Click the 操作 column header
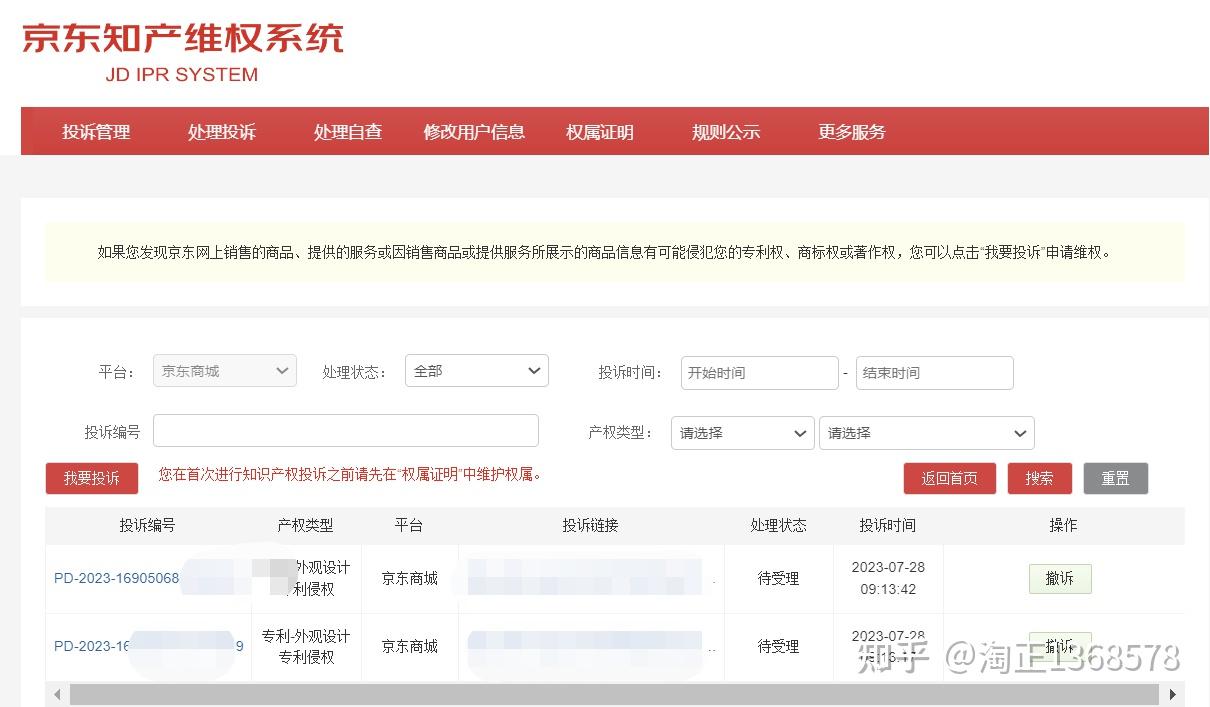This screenshot has height=707, width=1210. tap(1063, 525)
